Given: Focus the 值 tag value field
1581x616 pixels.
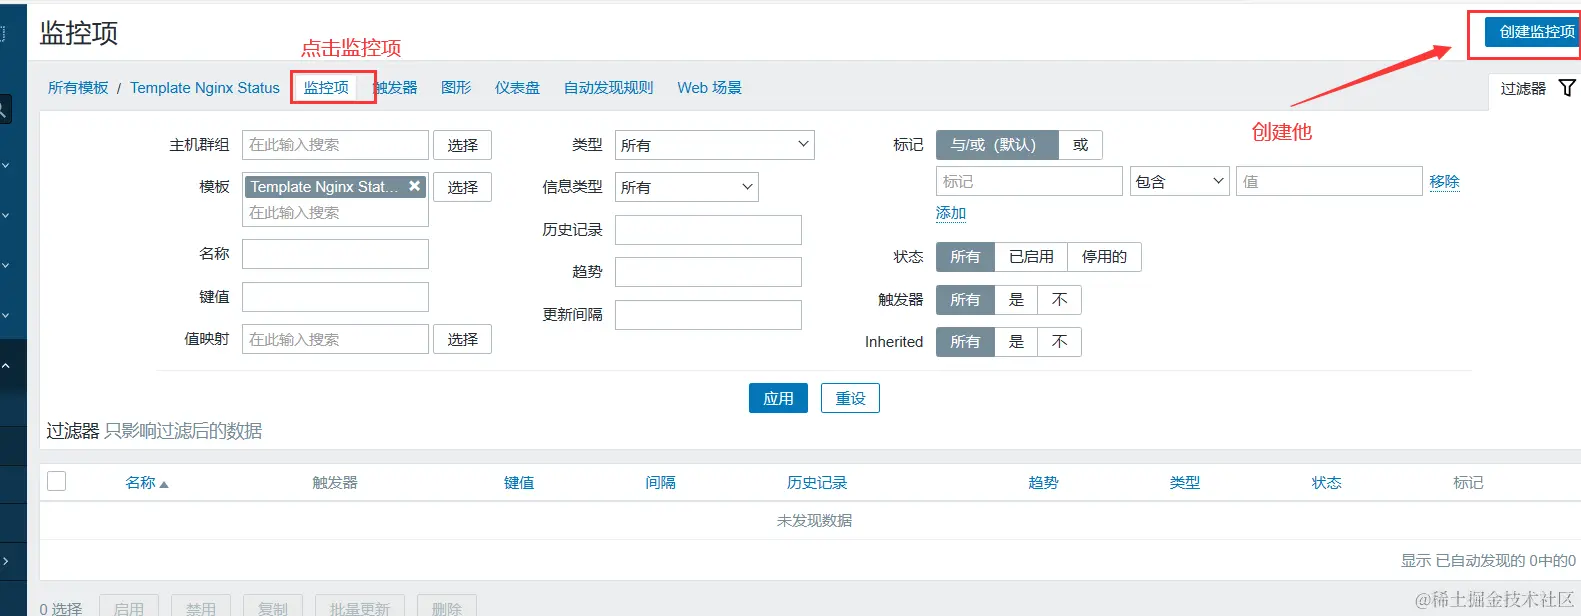Looking at the screenshot, I should coord(1329,181).
